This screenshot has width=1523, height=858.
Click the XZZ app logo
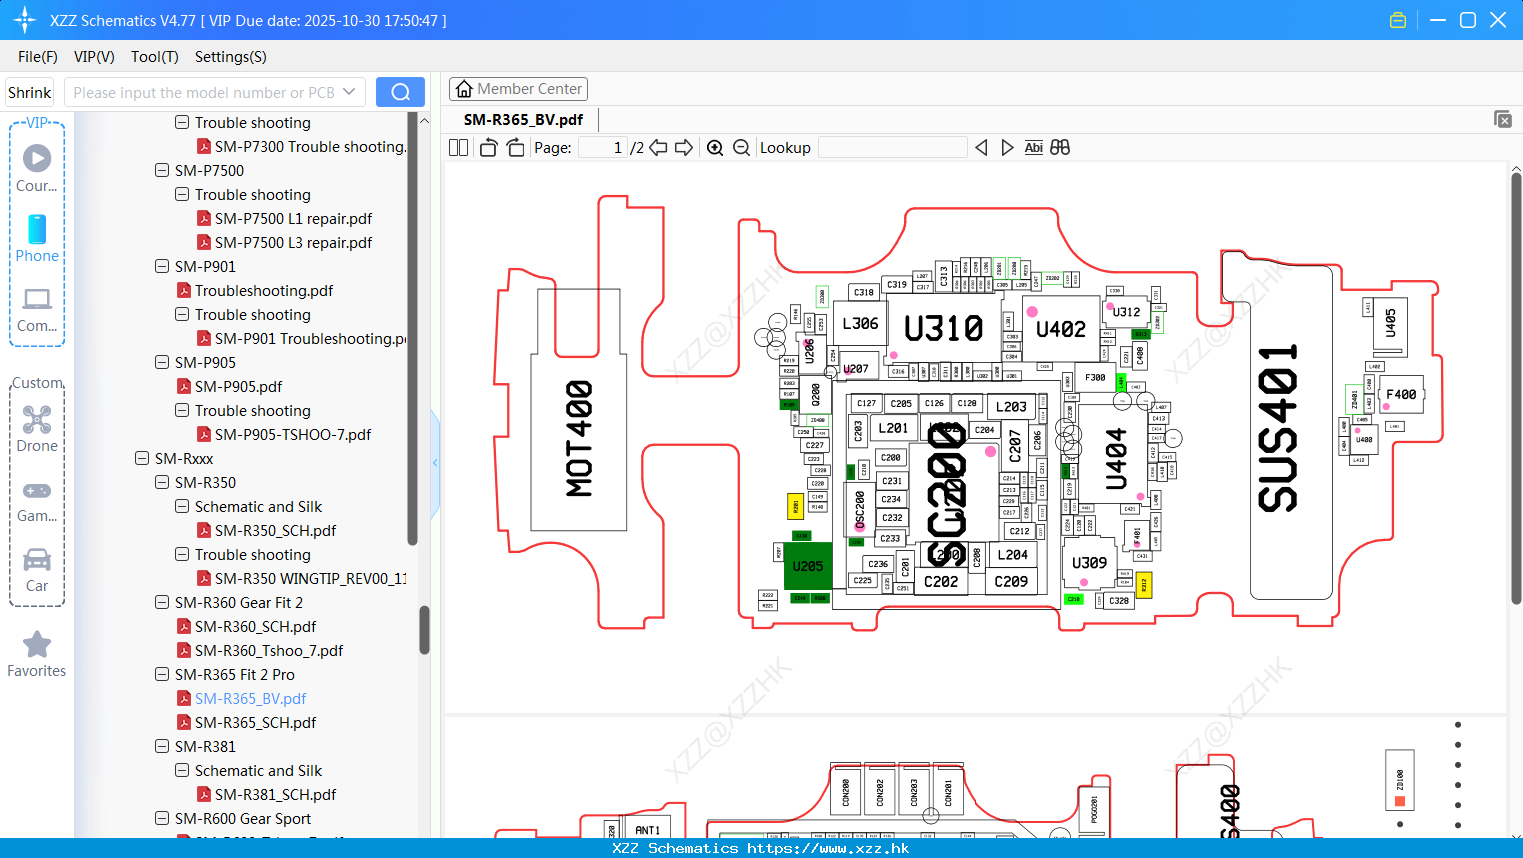(25, 20)
